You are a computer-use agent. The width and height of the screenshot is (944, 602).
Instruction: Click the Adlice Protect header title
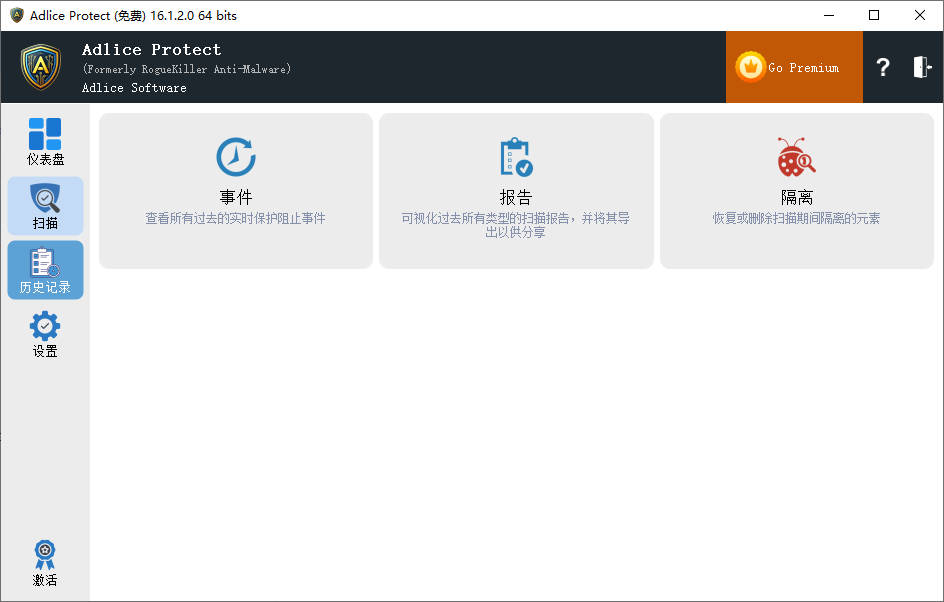(x=152, y=49)
